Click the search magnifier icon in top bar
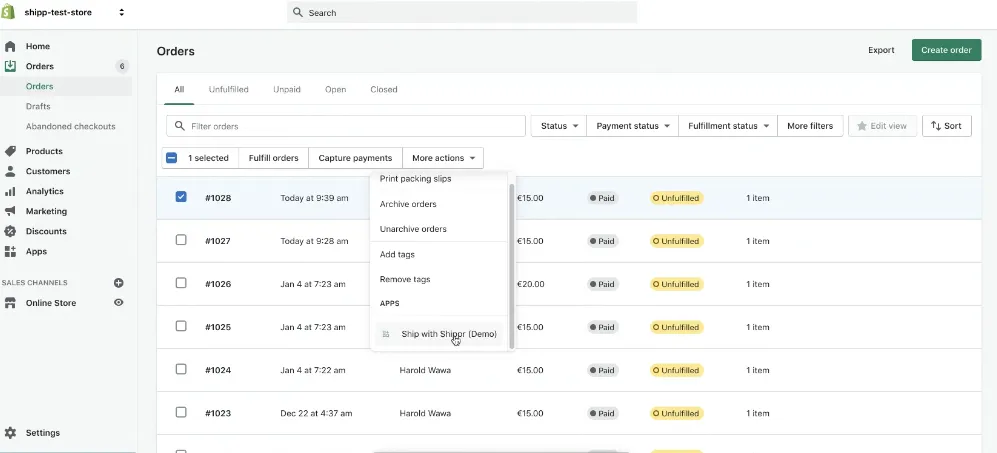Viewport: 997px width, 453px height. click(298, 12)
